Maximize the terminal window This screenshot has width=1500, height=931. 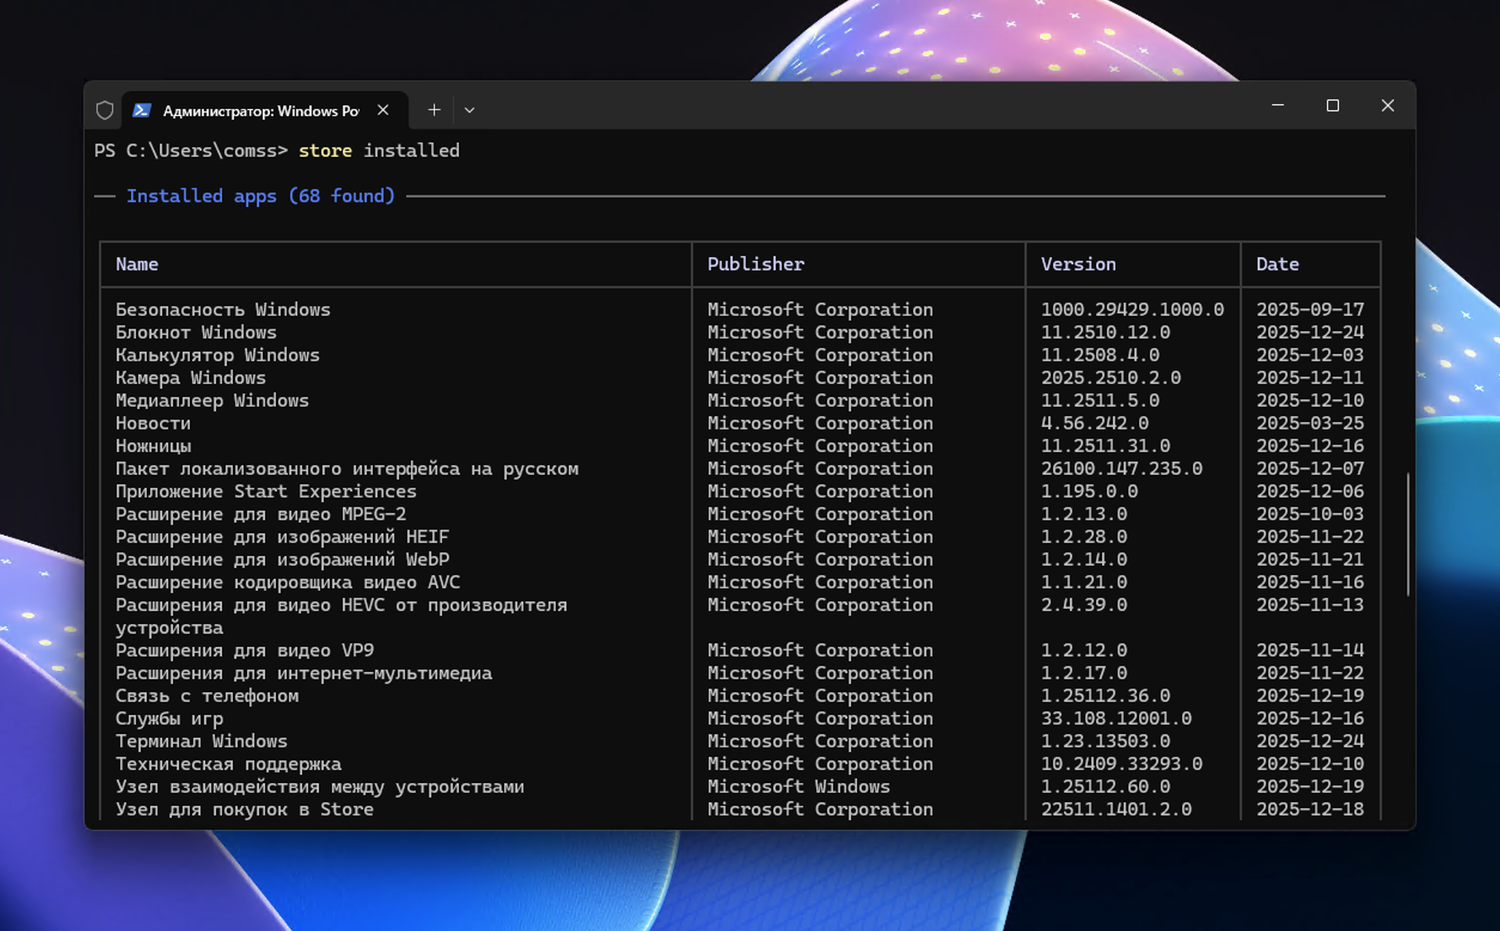(1332, 106)
